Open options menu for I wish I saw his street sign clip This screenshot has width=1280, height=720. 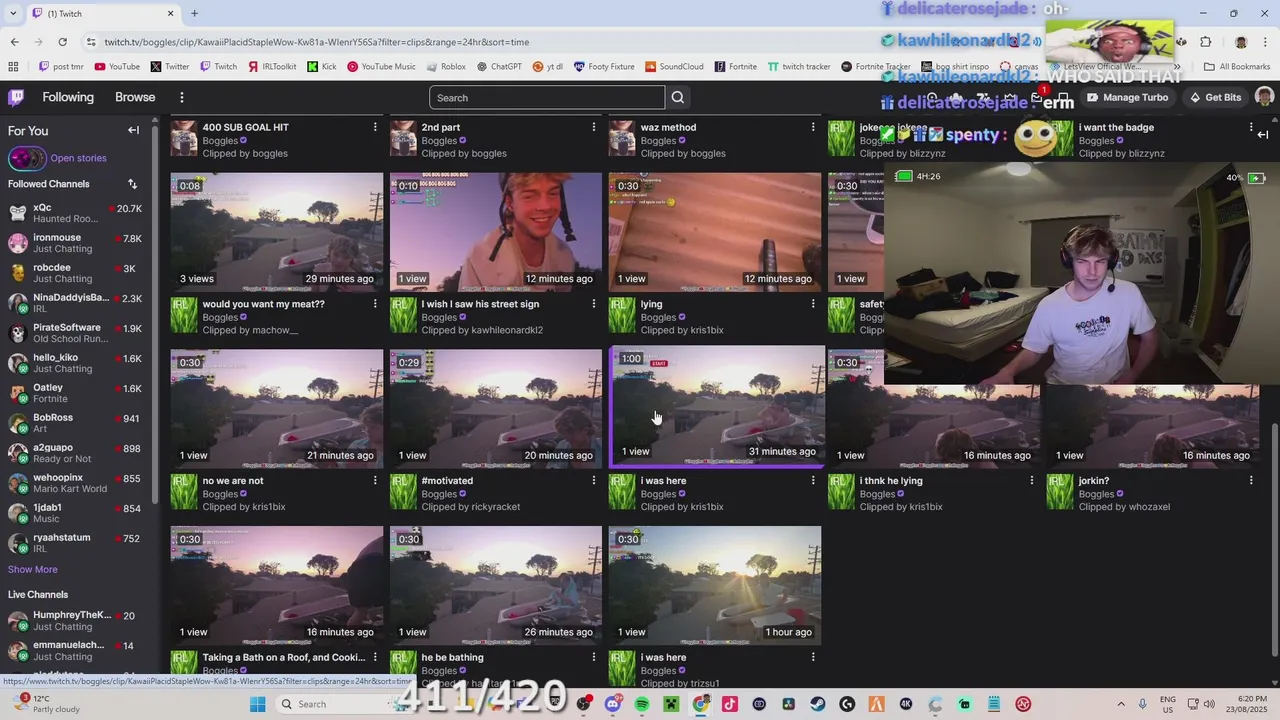click(x=594, y=304)
